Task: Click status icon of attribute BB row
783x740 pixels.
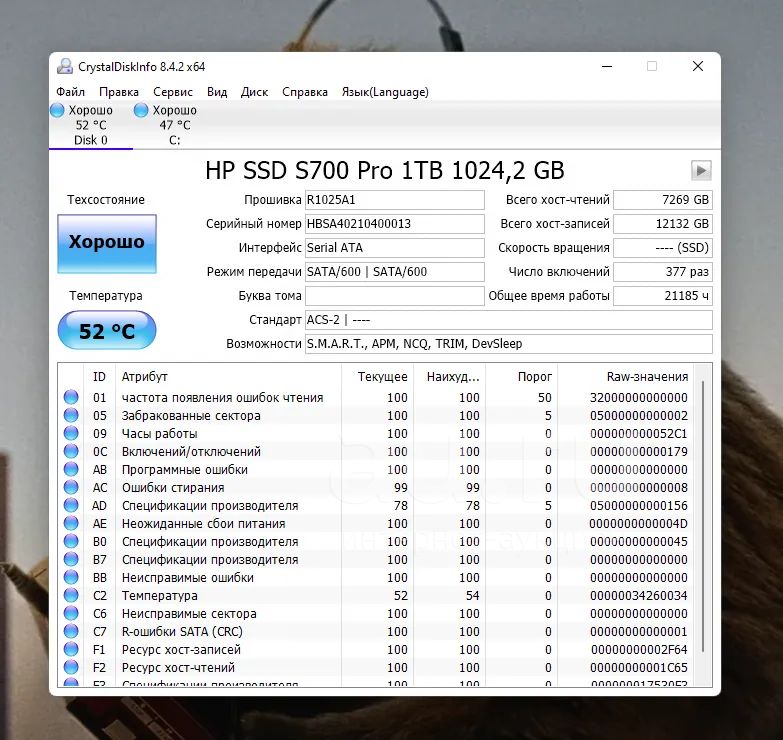Action: click(x=71, y=577)
